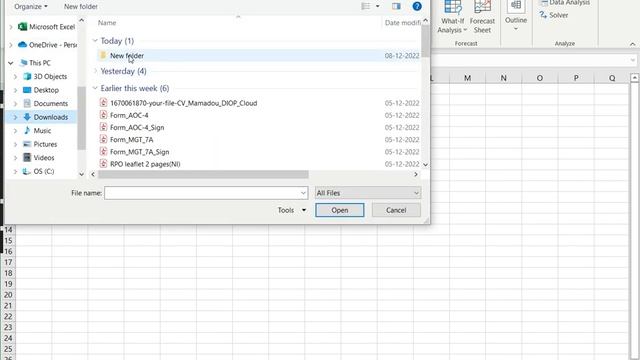640x360 pixels.
Task: Open the Outline group in Excel ribbon
Action: [516, 17]
